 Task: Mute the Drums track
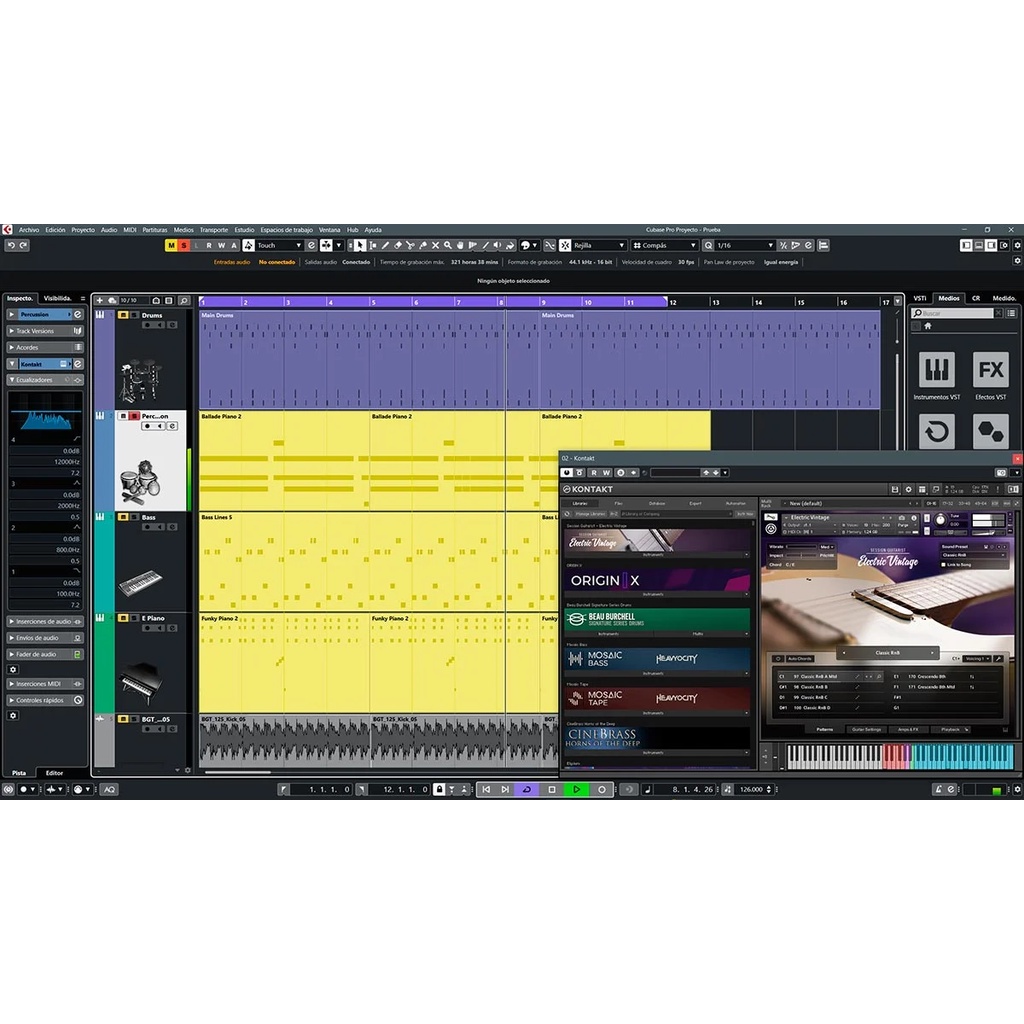[123, 315]
